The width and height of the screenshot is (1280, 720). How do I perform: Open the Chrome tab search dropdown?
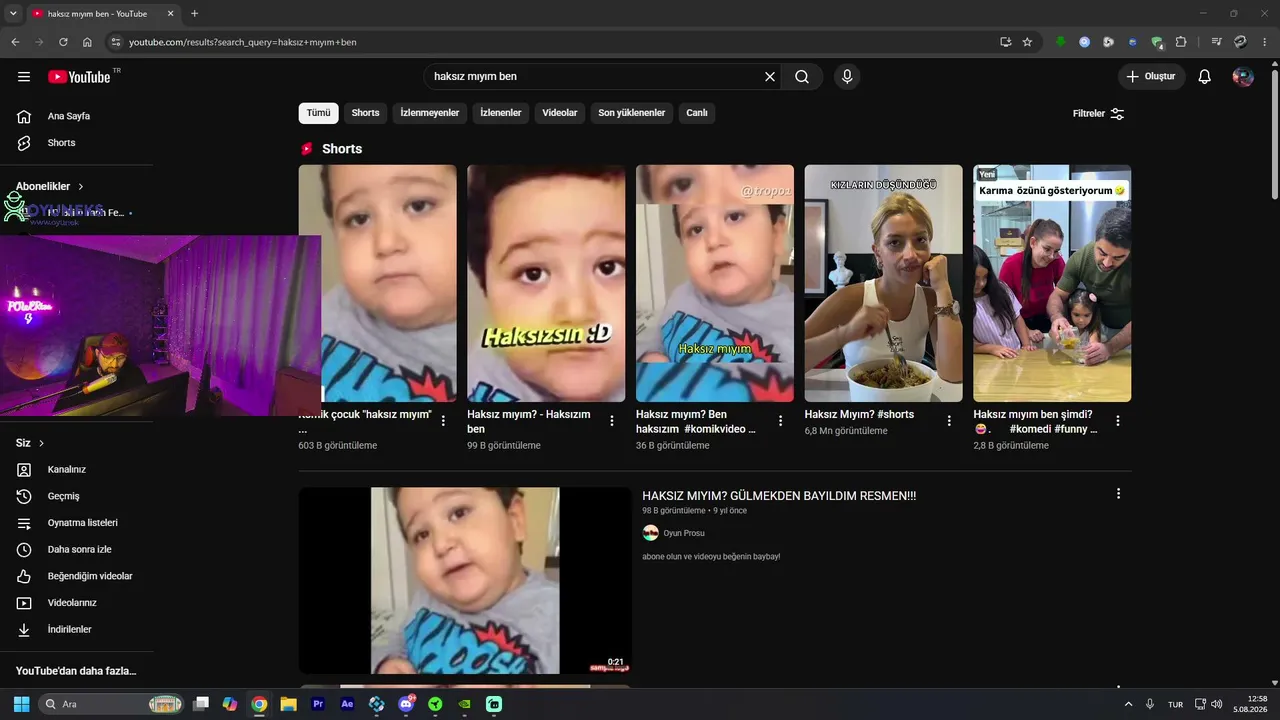13,14
